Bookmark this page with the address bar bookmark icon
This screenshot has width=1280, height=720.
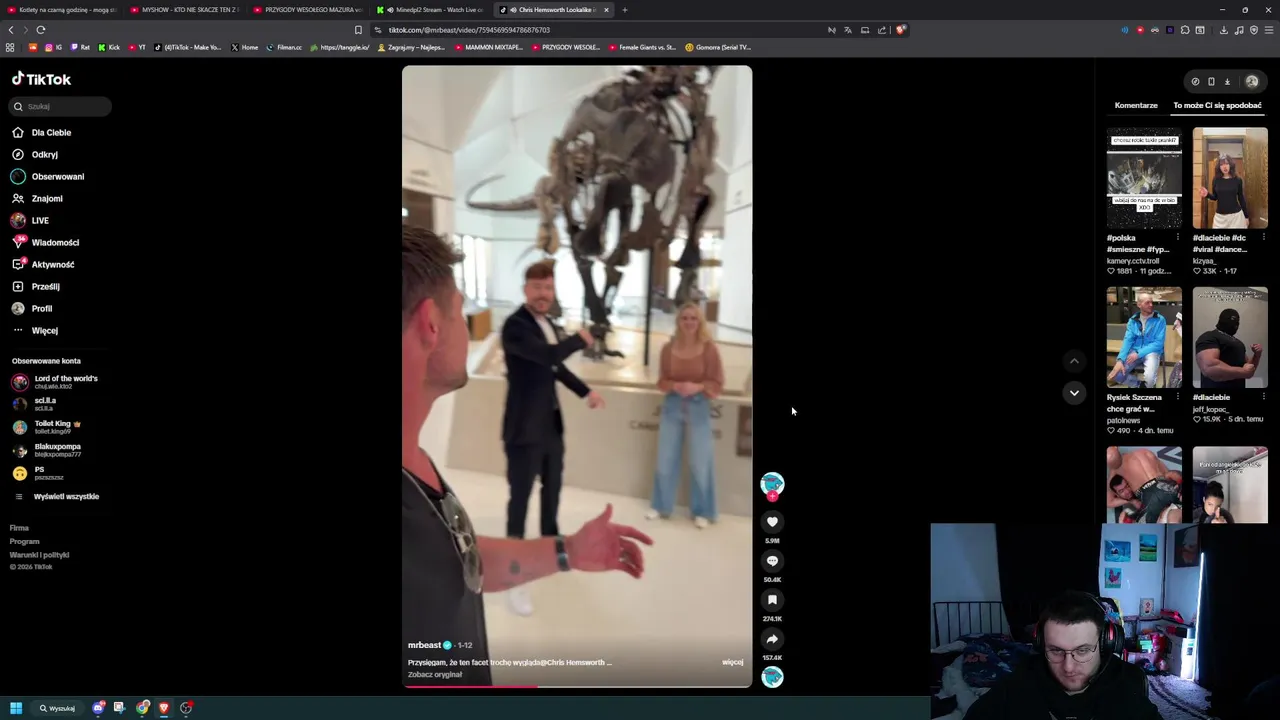click(358, 30)
